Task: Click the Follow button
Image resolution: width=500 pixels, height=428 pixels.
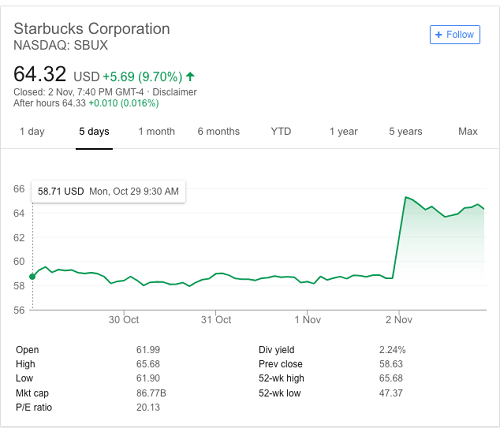Action: (x=455, y=34)
